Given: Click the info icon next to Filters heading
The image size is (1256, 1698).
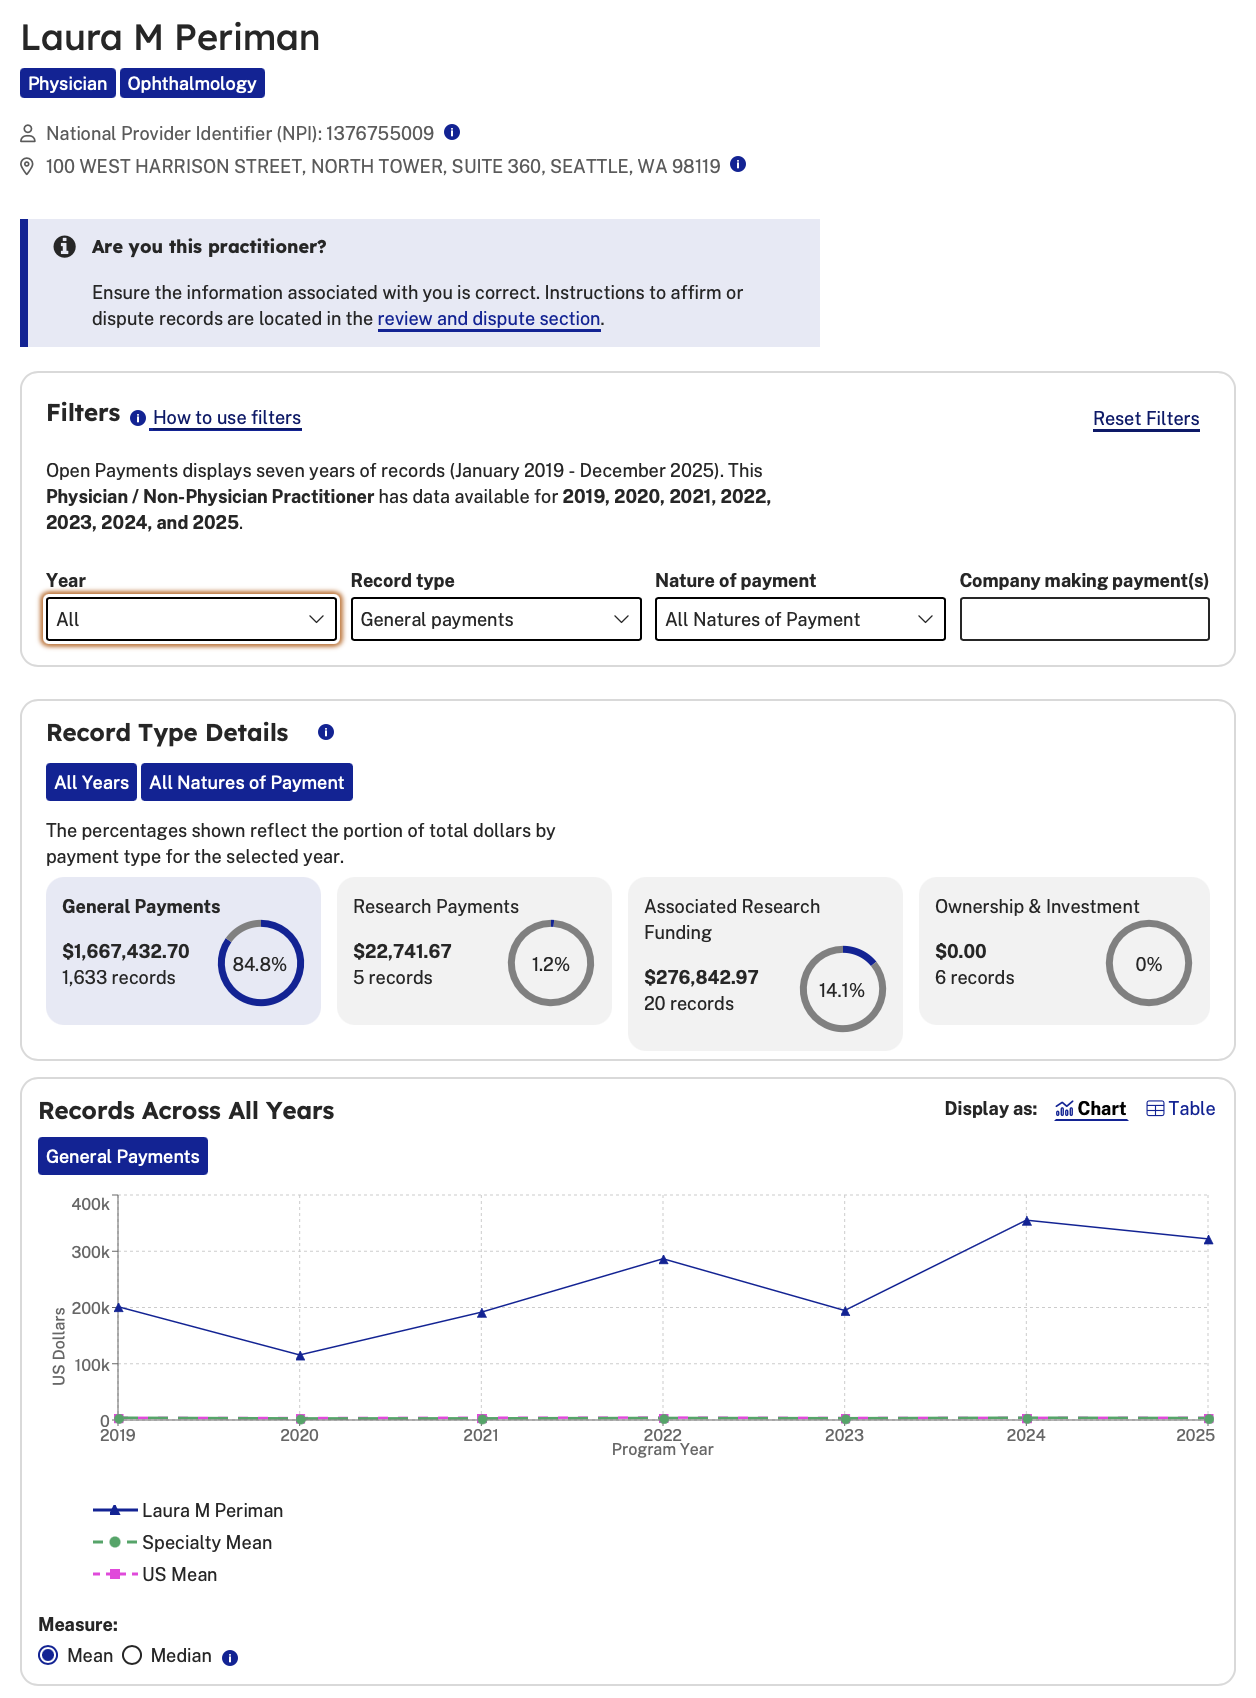Looking at the screenshot, I should [x=138, y=418].
